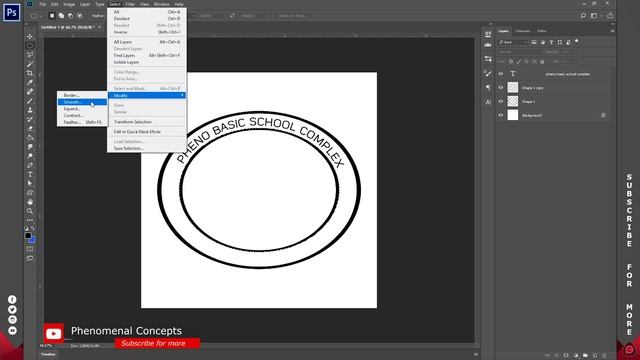Screen dimensions: 640x360
Task: Click the blue background color swatch
Action: coord(32,240)
